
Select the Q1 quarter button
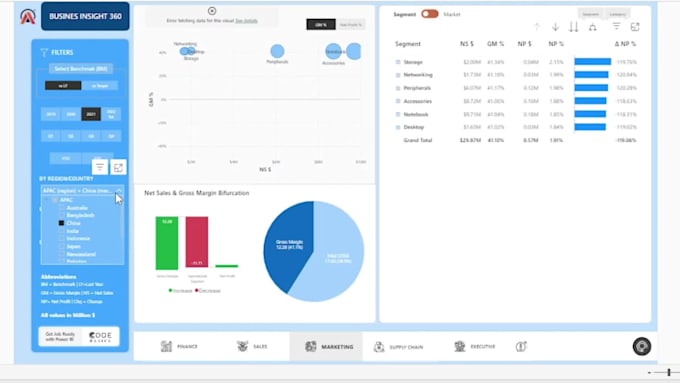point(51,136)
